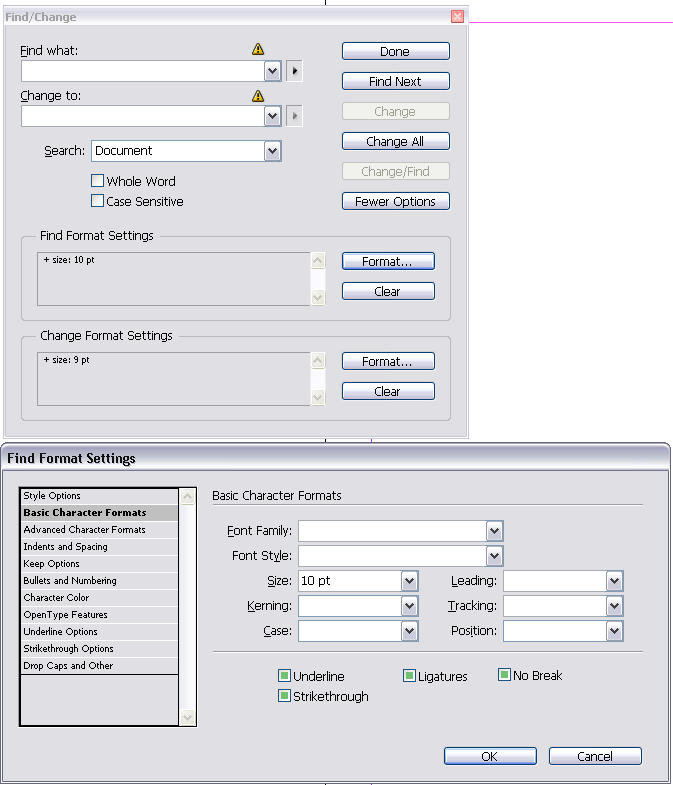
Task: Open the Font Style dropdown
Action: [494, 556]
